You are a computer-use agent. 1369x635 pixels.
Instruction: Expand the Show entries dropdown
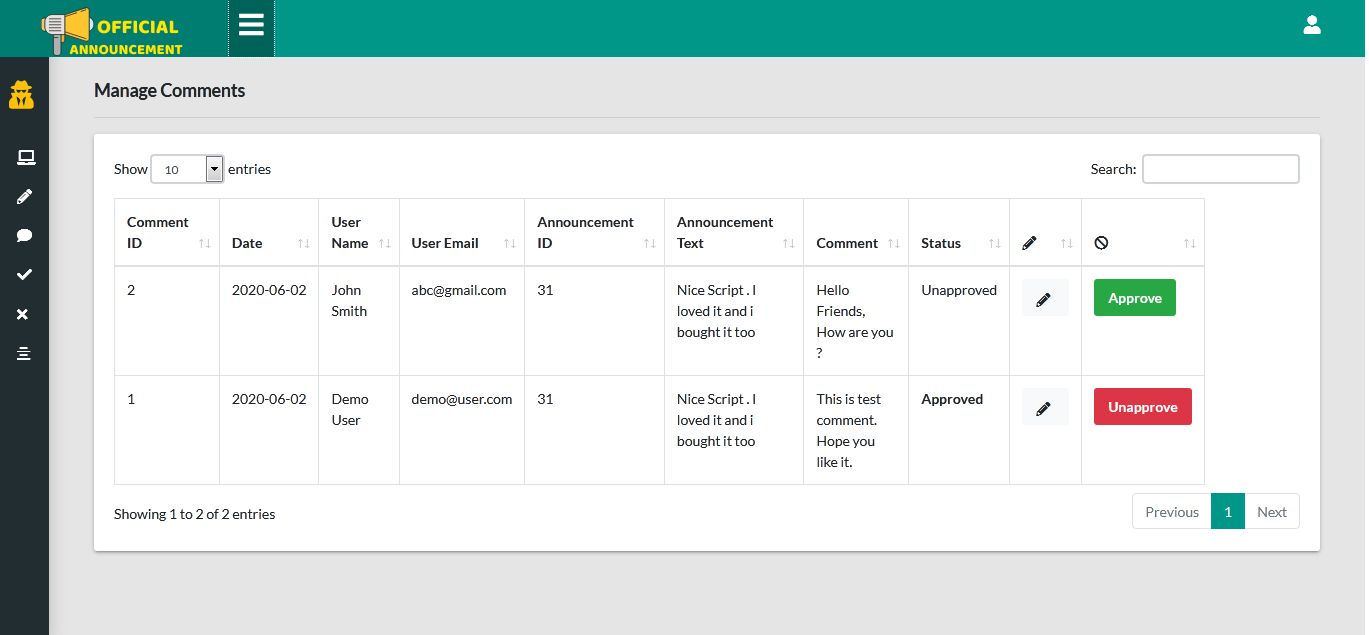tap(187, 170)
